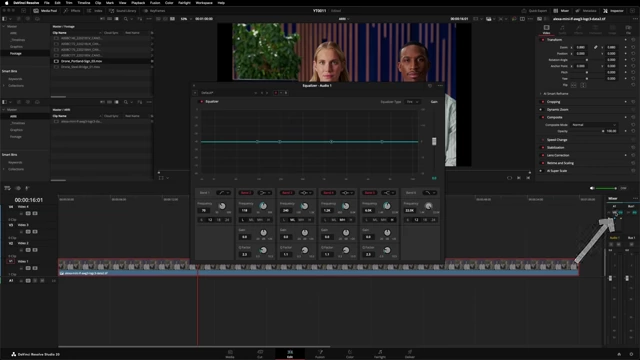Expand the AI Smart Reframe section
640x360 pixels.
[541, 94]
